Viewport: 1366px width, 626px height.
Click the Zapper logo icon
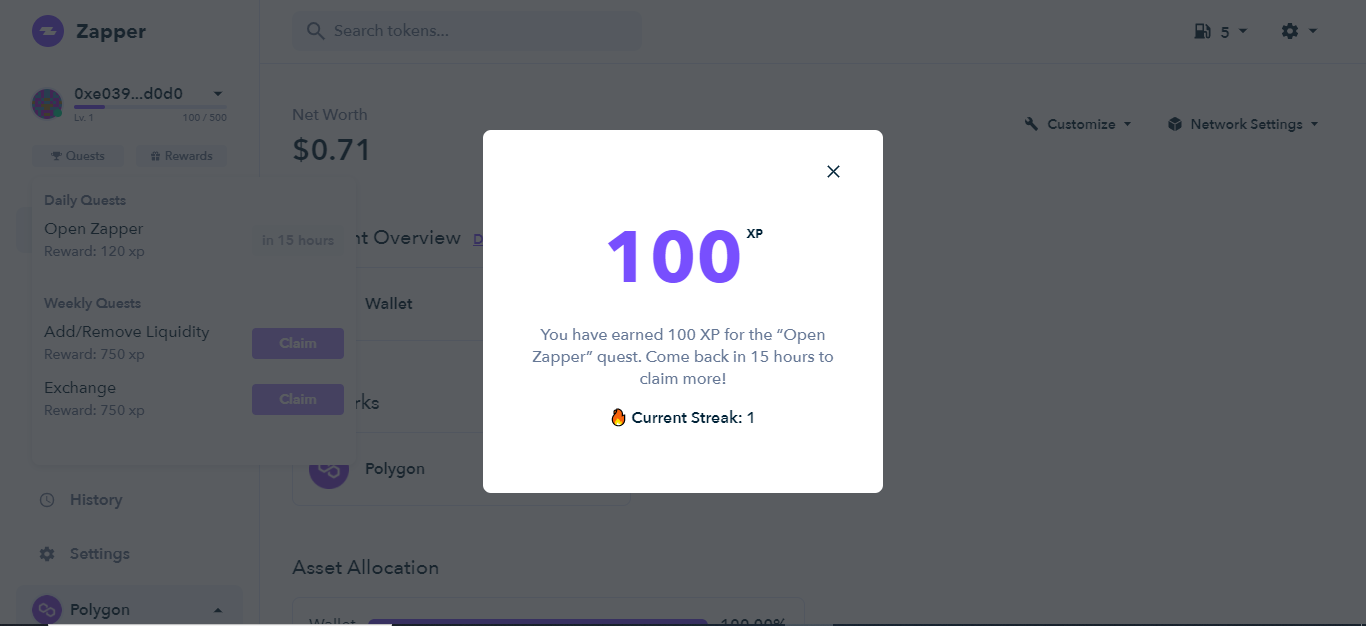48,31
